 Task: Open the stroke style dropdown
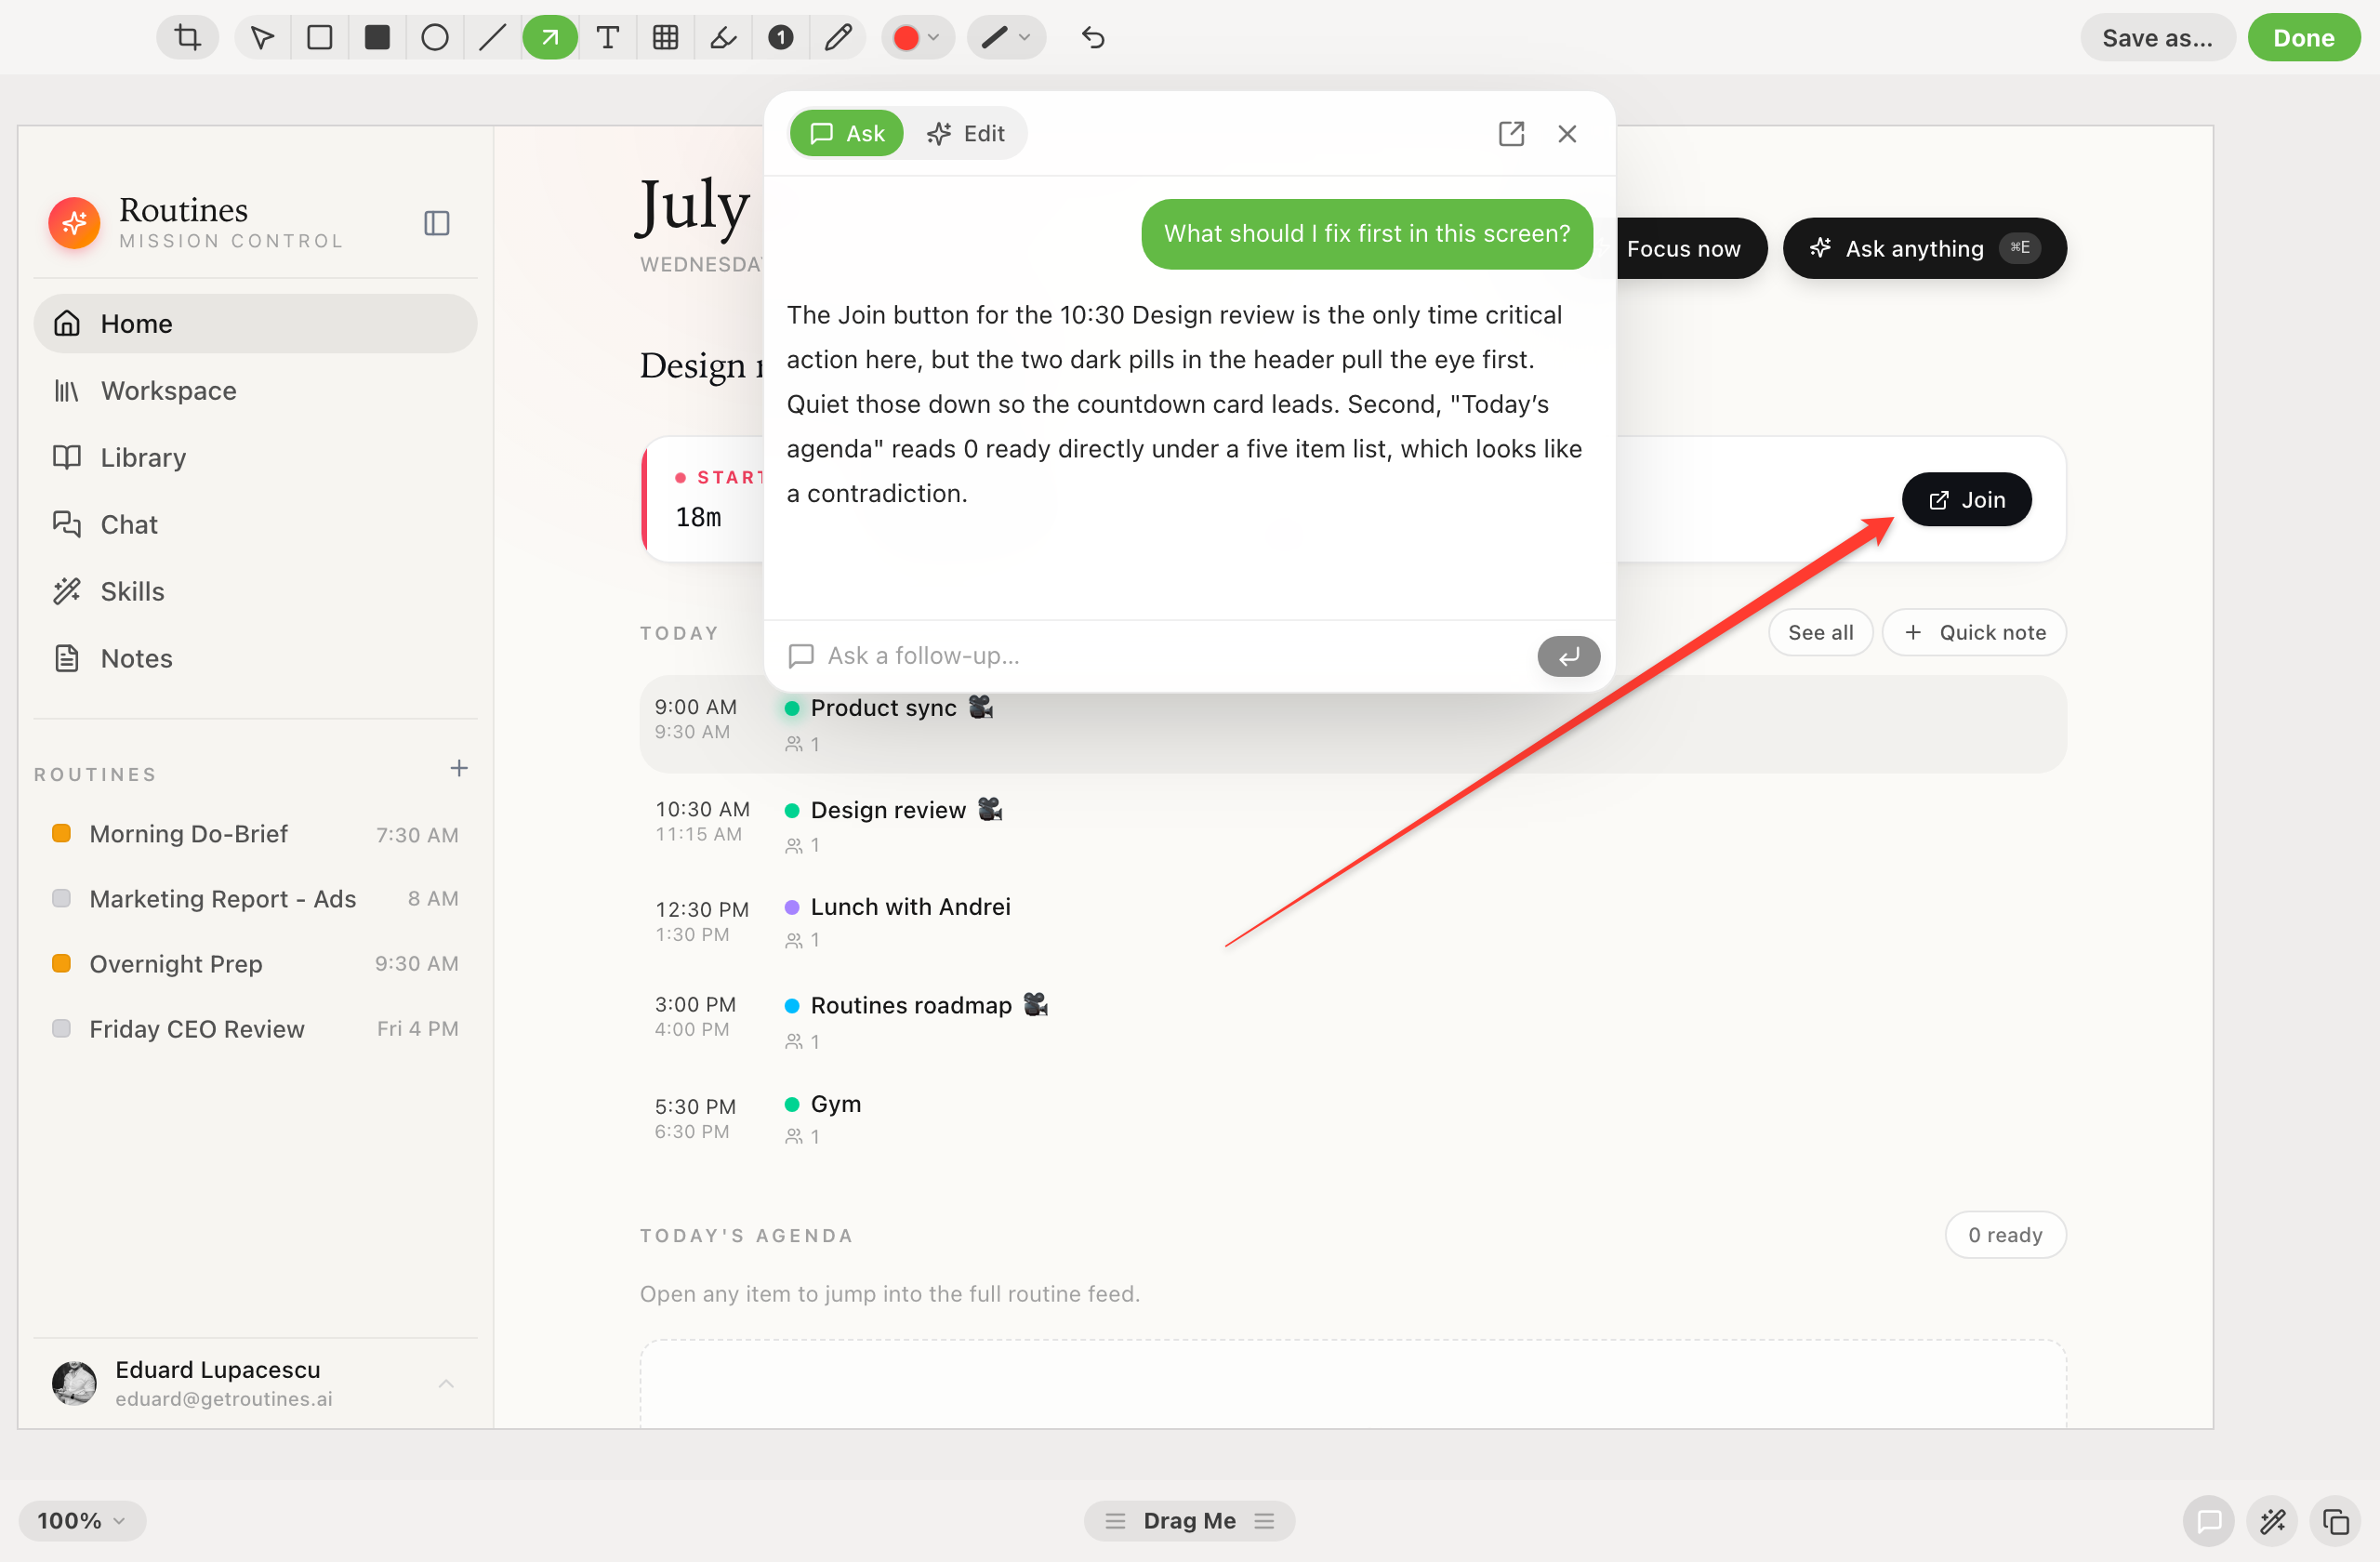(1006, 38)
